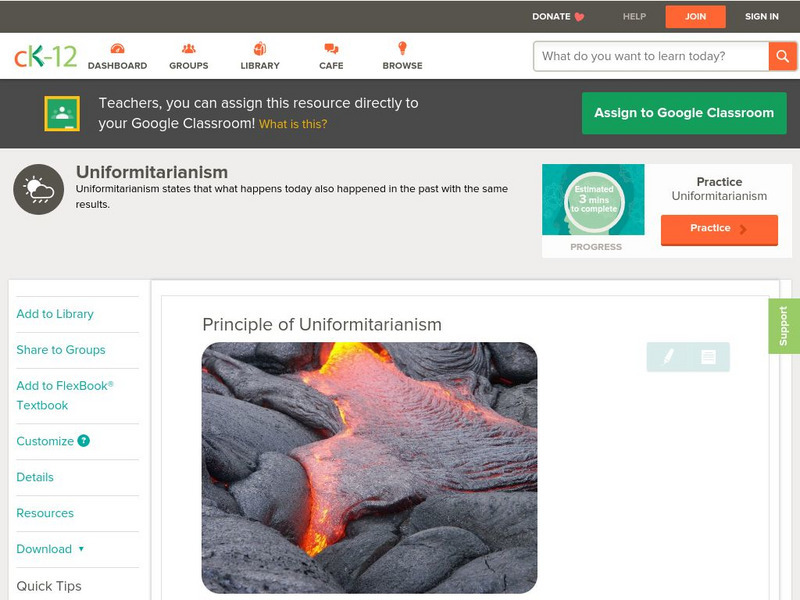Click the PROGRESS label under the circle

pyautogui.click(x=596, y=247)
